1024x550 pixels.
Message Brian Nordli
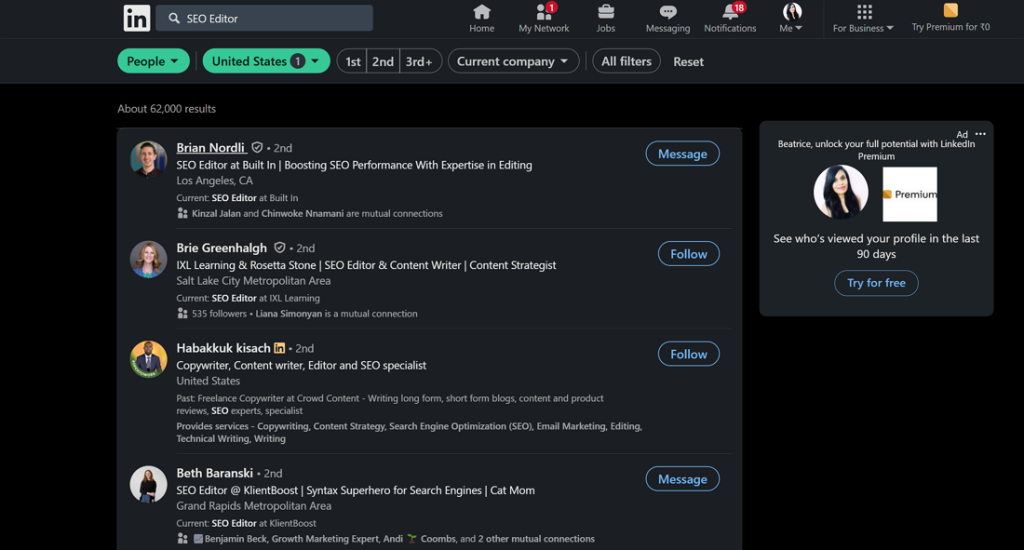pyautogui.click(x=682, y=154)
